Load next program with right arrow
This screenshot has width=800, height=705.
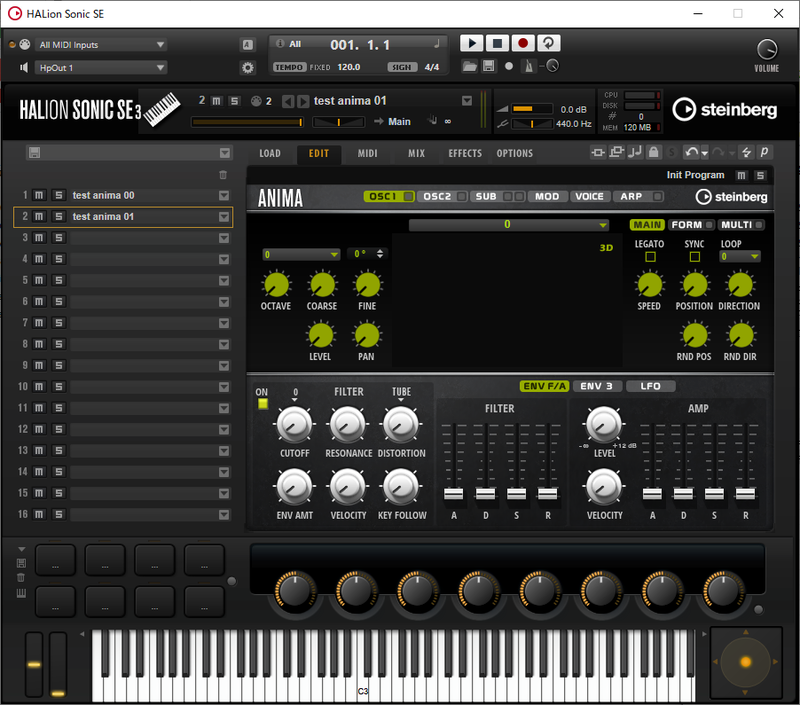click(x=303, y=102)
